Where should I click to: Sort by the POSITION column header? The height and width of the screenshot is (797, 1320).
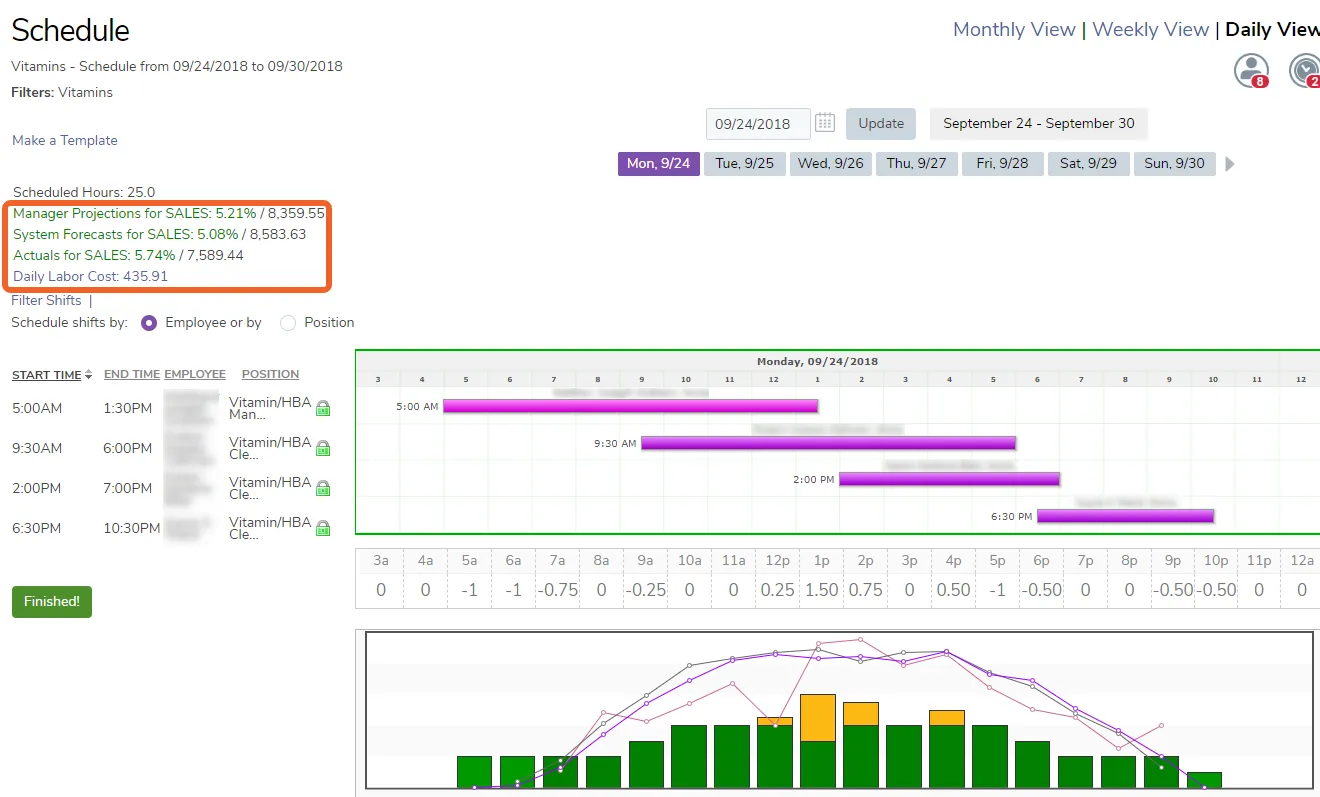coord(270,374)
